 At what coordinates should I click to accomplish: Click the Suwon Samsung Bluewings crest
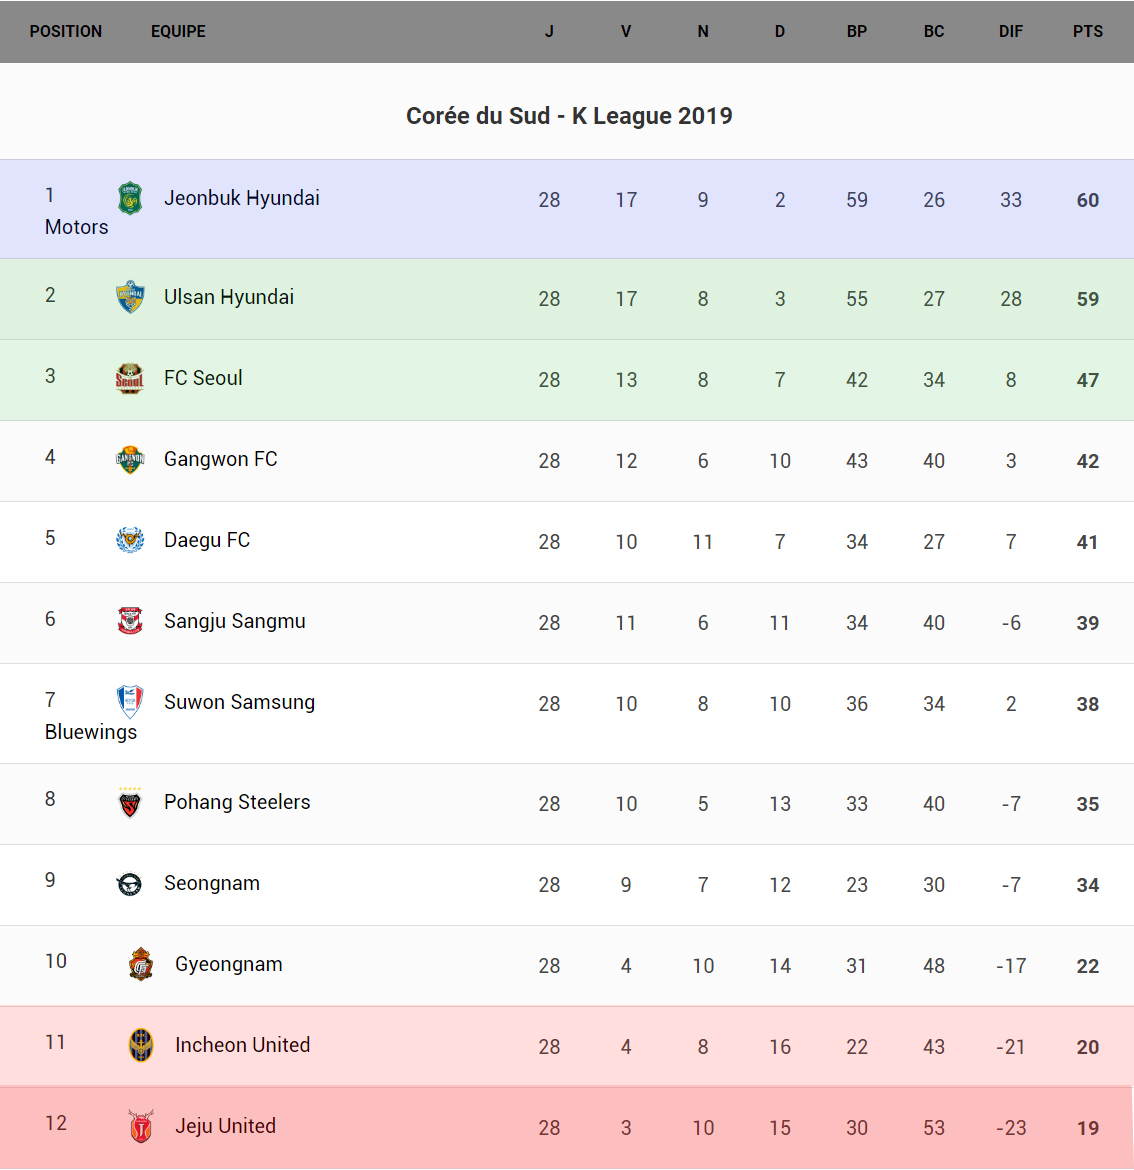(x=130, y=702)
